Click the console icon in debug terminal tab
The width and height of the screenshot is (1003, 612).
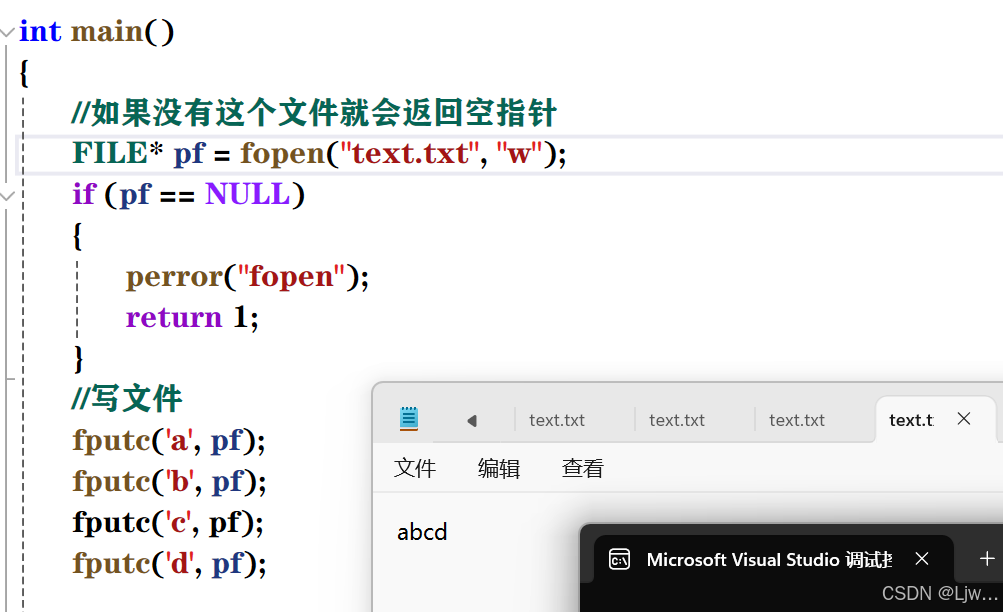tap(619, 560)
